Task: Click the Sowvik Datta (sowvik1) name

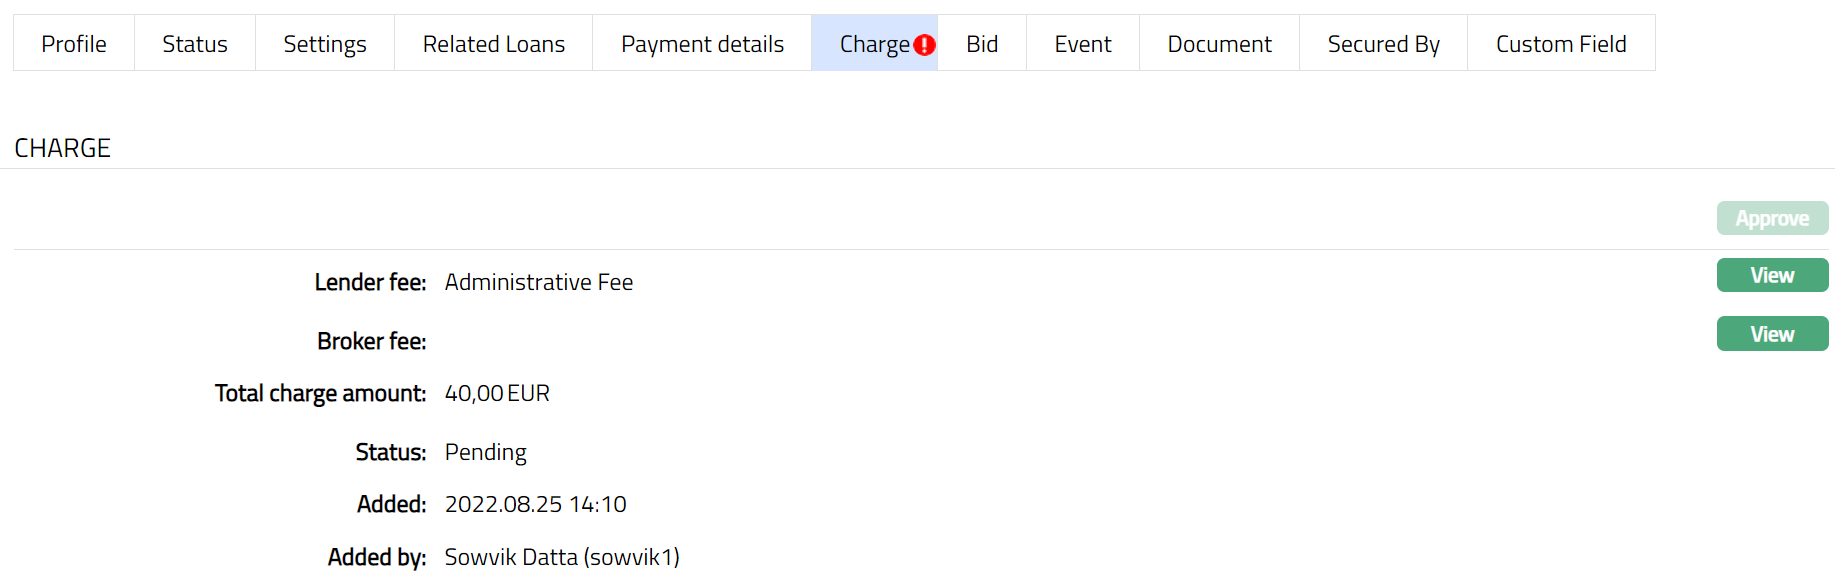Action: (562, 557)
